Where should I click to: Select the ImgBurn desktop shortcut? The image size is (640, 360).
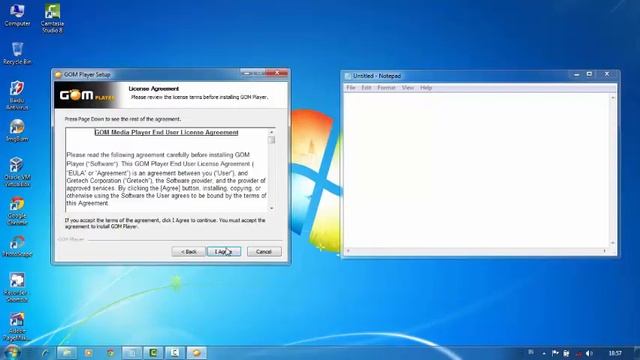[17, 131]
